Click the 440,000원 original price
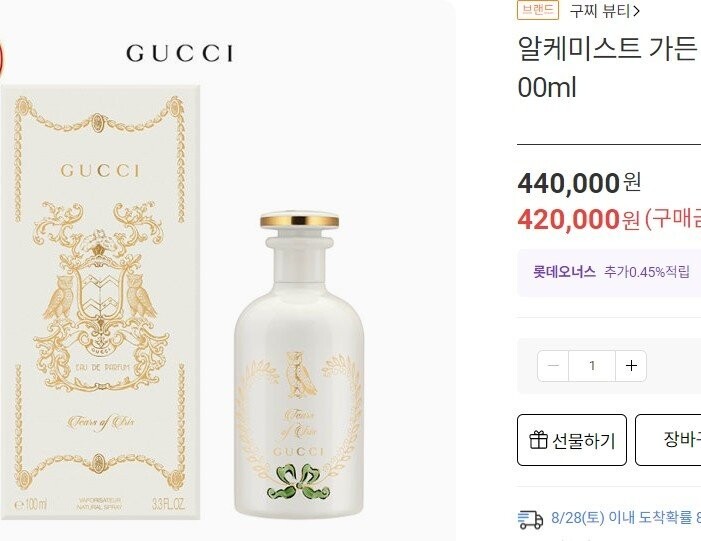The height and width of the screenshot is (541, 701). click(x=579, y=183)
